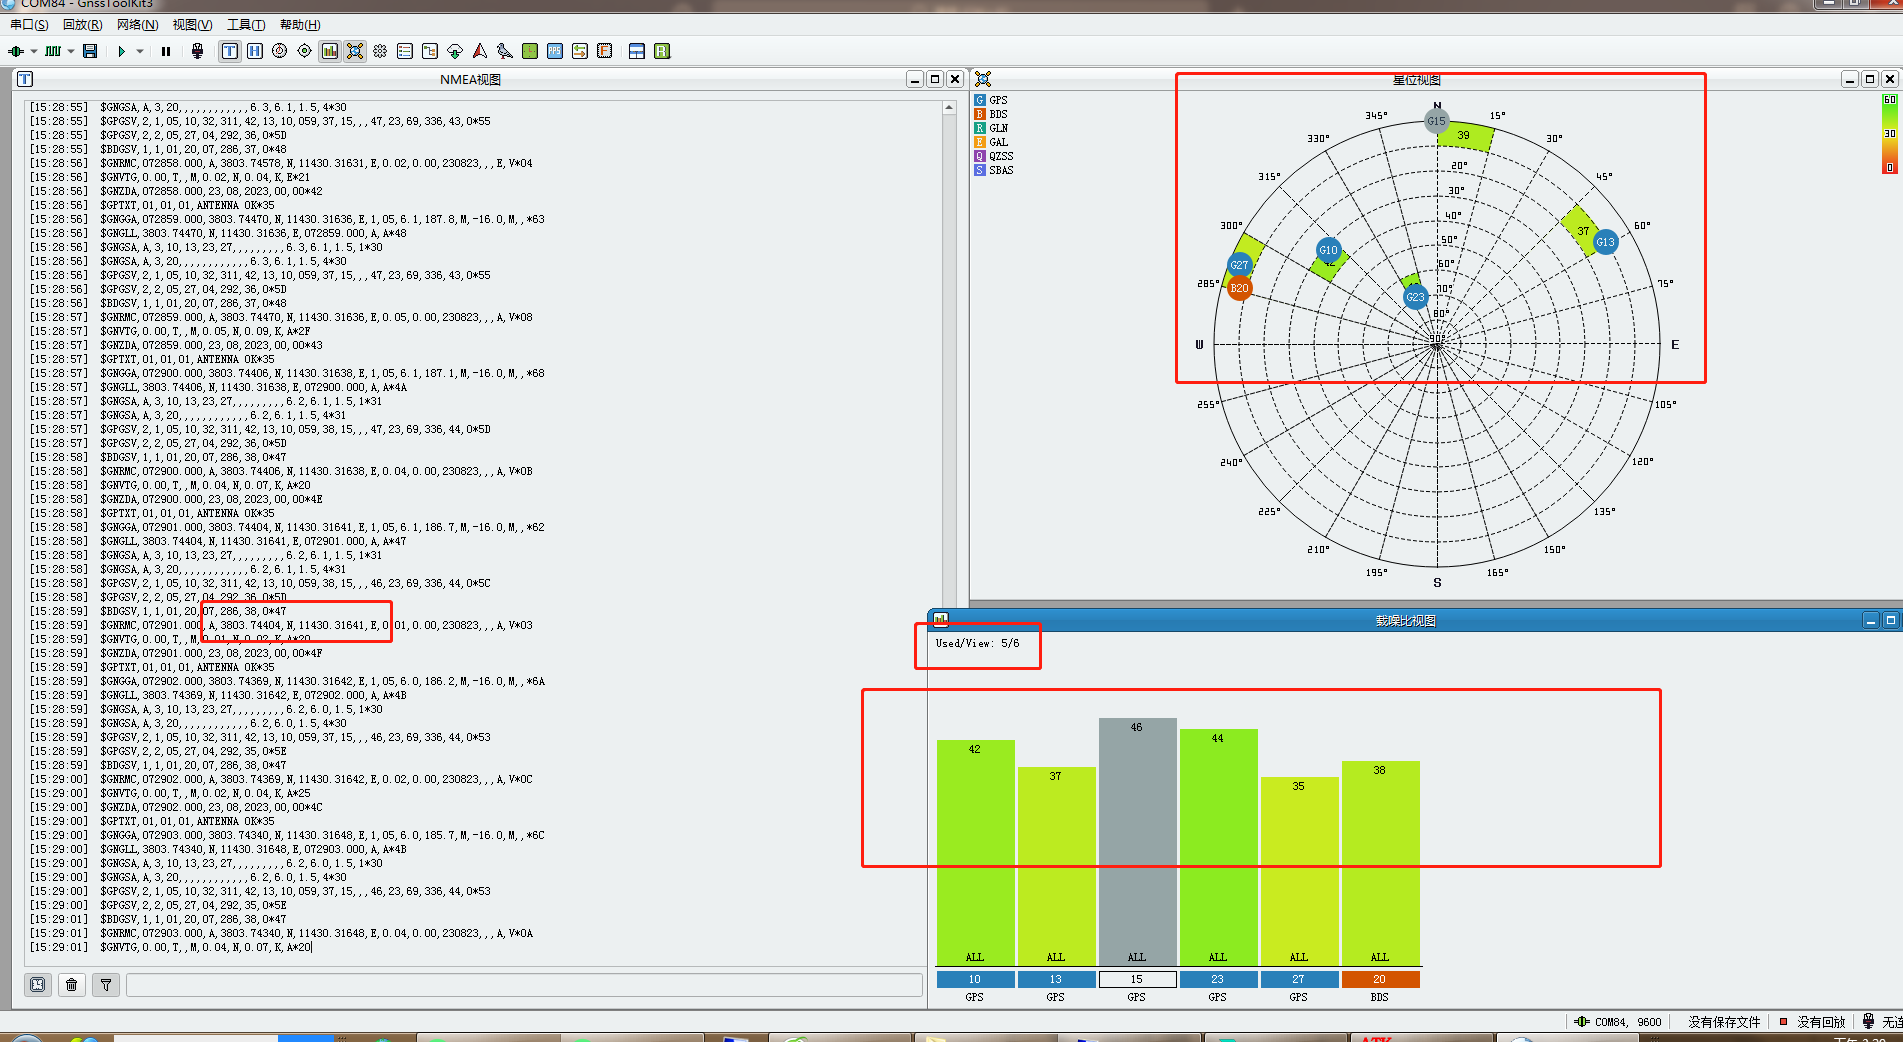
Task: Click the gray satellite 15 signal bar
Action: click(1137, 841)
